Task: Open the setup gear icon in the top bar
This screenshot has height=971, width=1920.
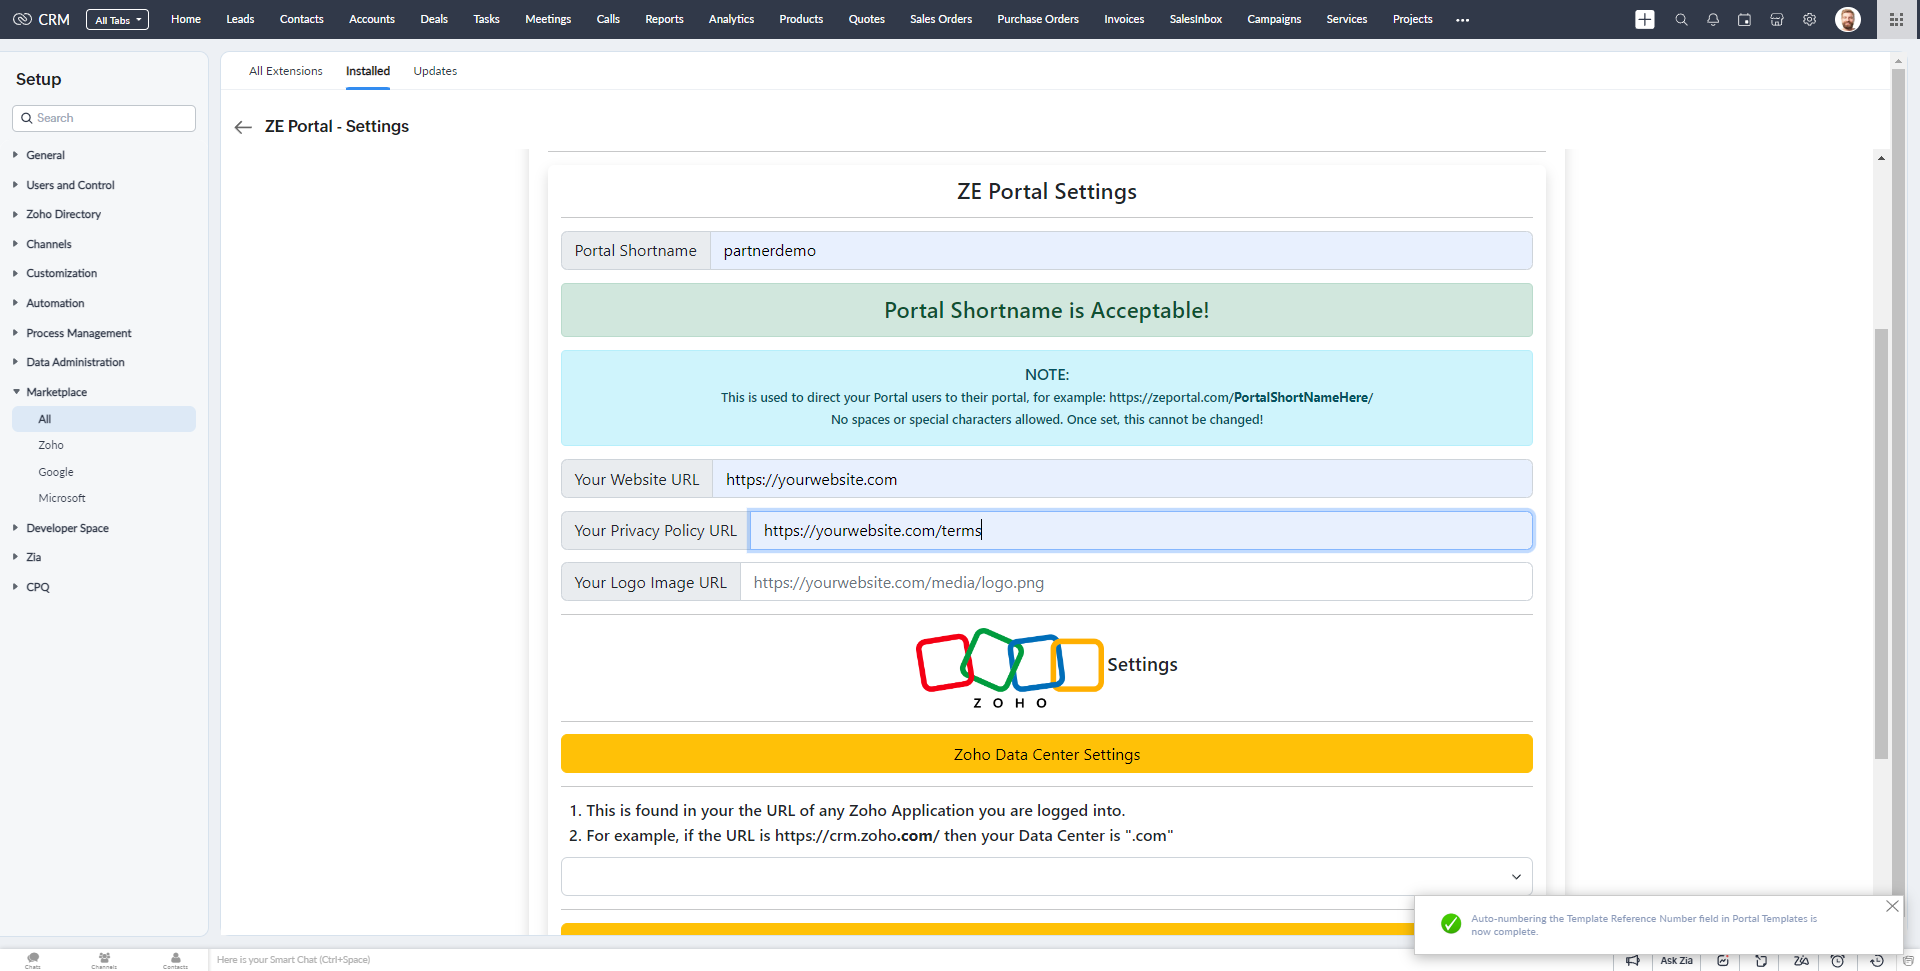Action: (x=1809, y=19)
